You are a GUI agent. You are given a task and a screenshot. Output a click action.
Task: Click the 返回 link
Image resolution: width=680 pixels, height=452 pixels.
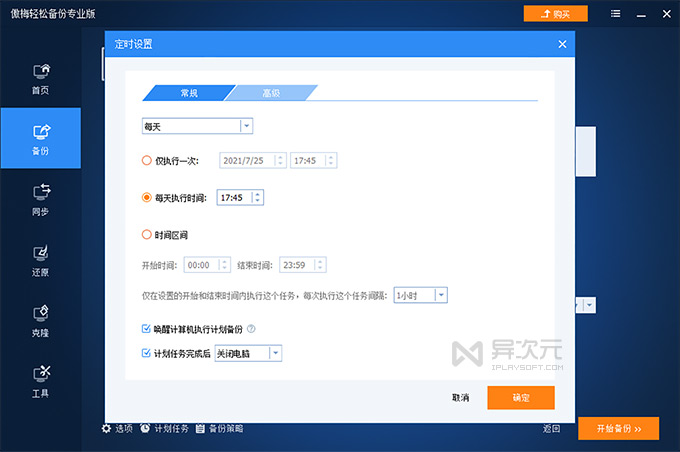(x=552, y=429)
